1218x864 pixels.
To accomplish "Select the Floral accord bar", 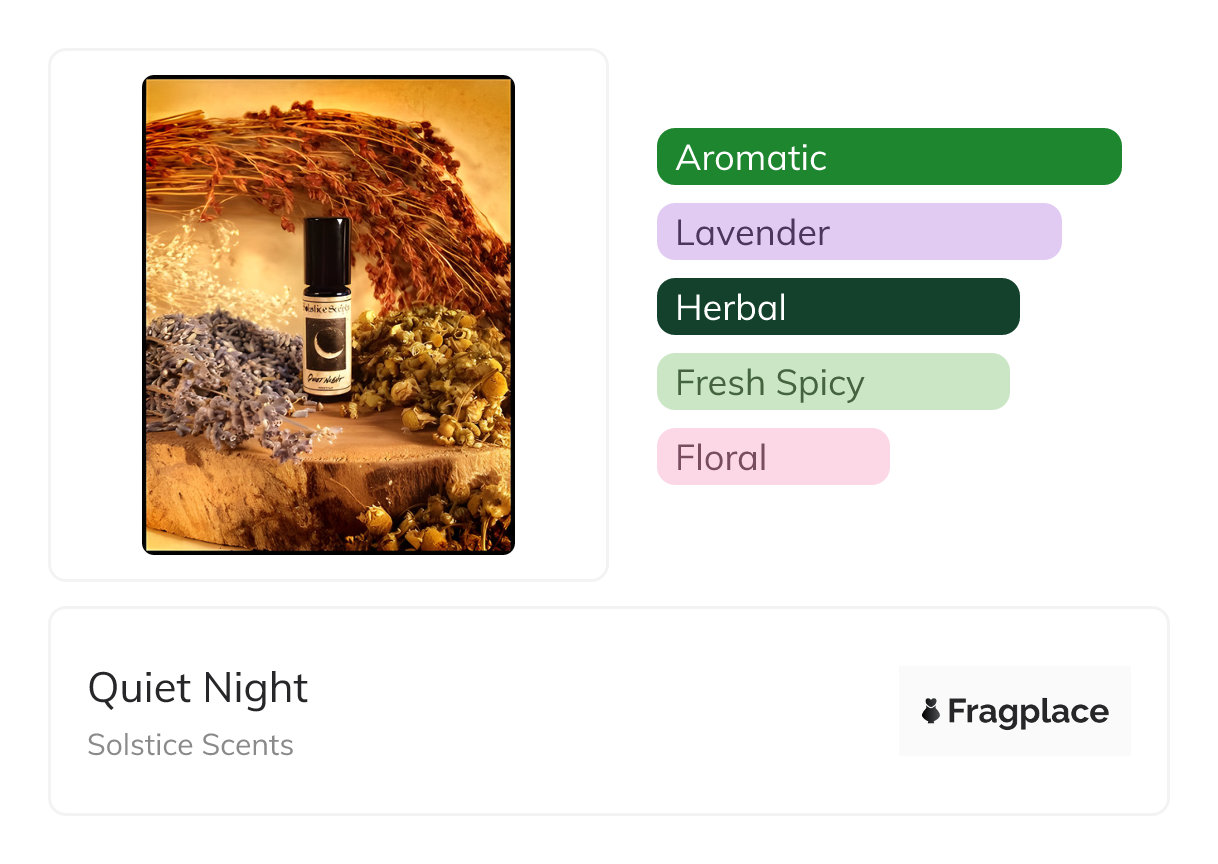I will (772, 457).
